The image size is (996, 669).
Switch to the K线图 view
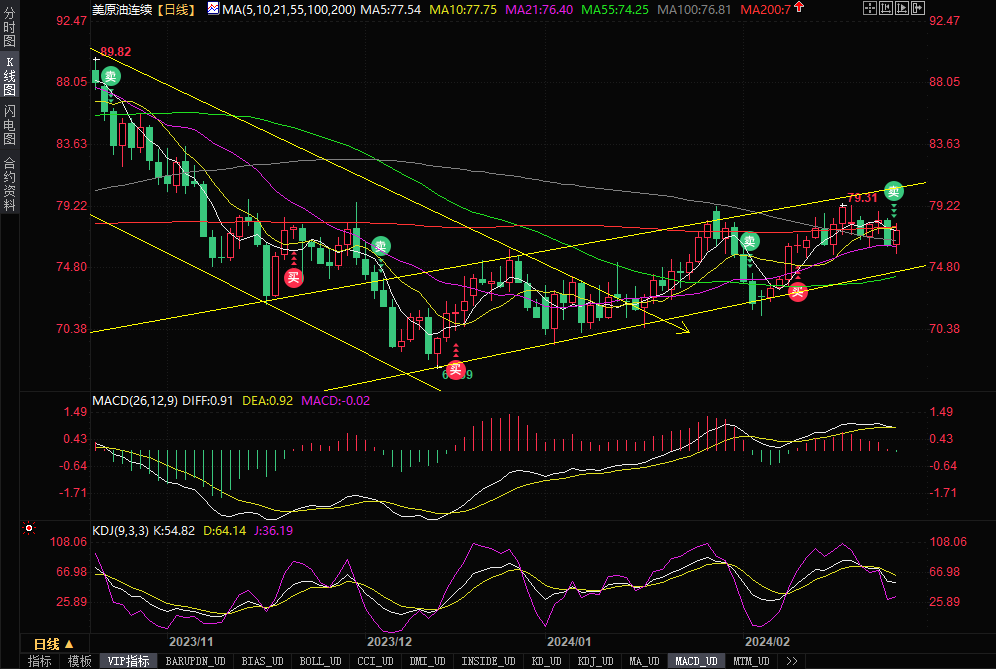click(x=10, y=78)
